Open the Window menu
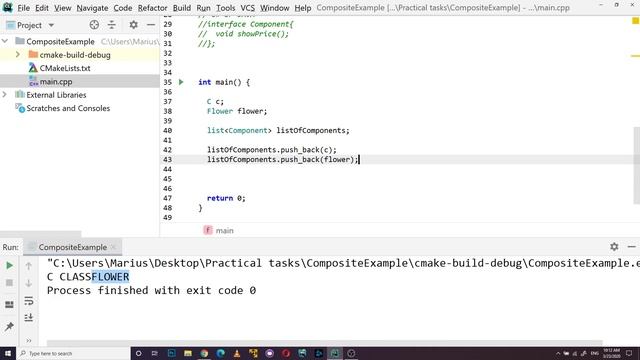The width and height of the screenshot is (640, 360). pyautogui.click(x=275, y=8)
